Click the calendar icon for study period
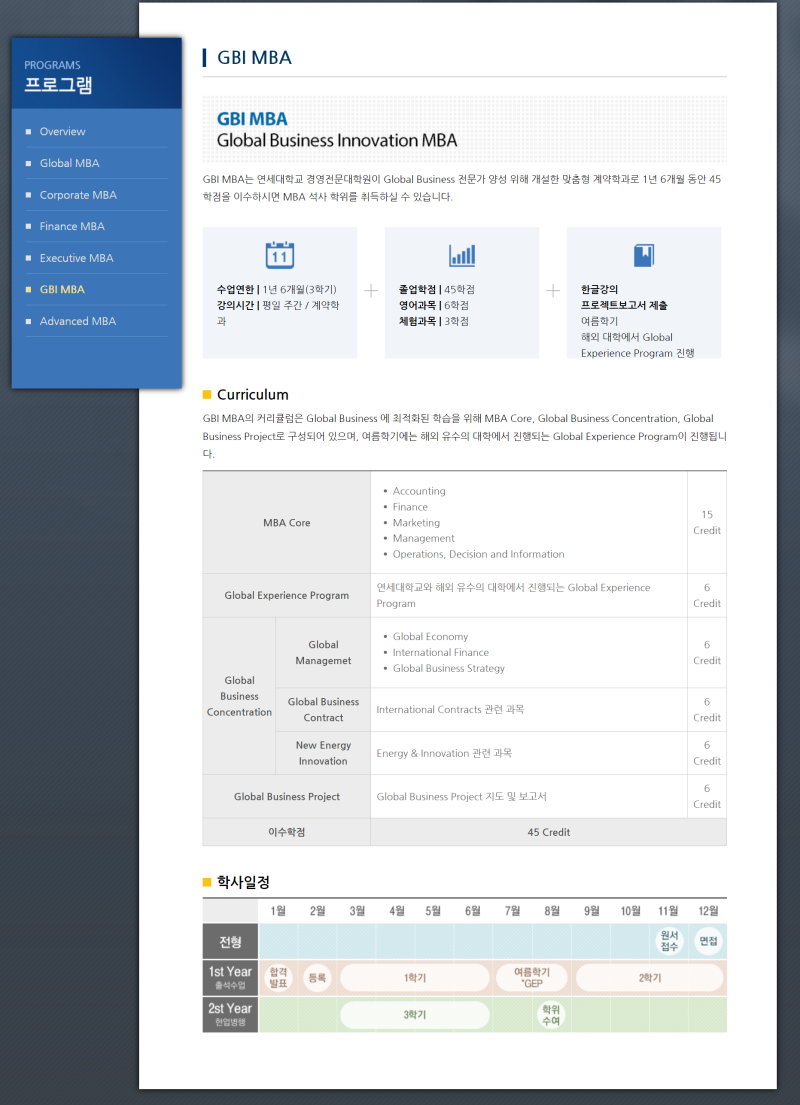 (280, 255)
